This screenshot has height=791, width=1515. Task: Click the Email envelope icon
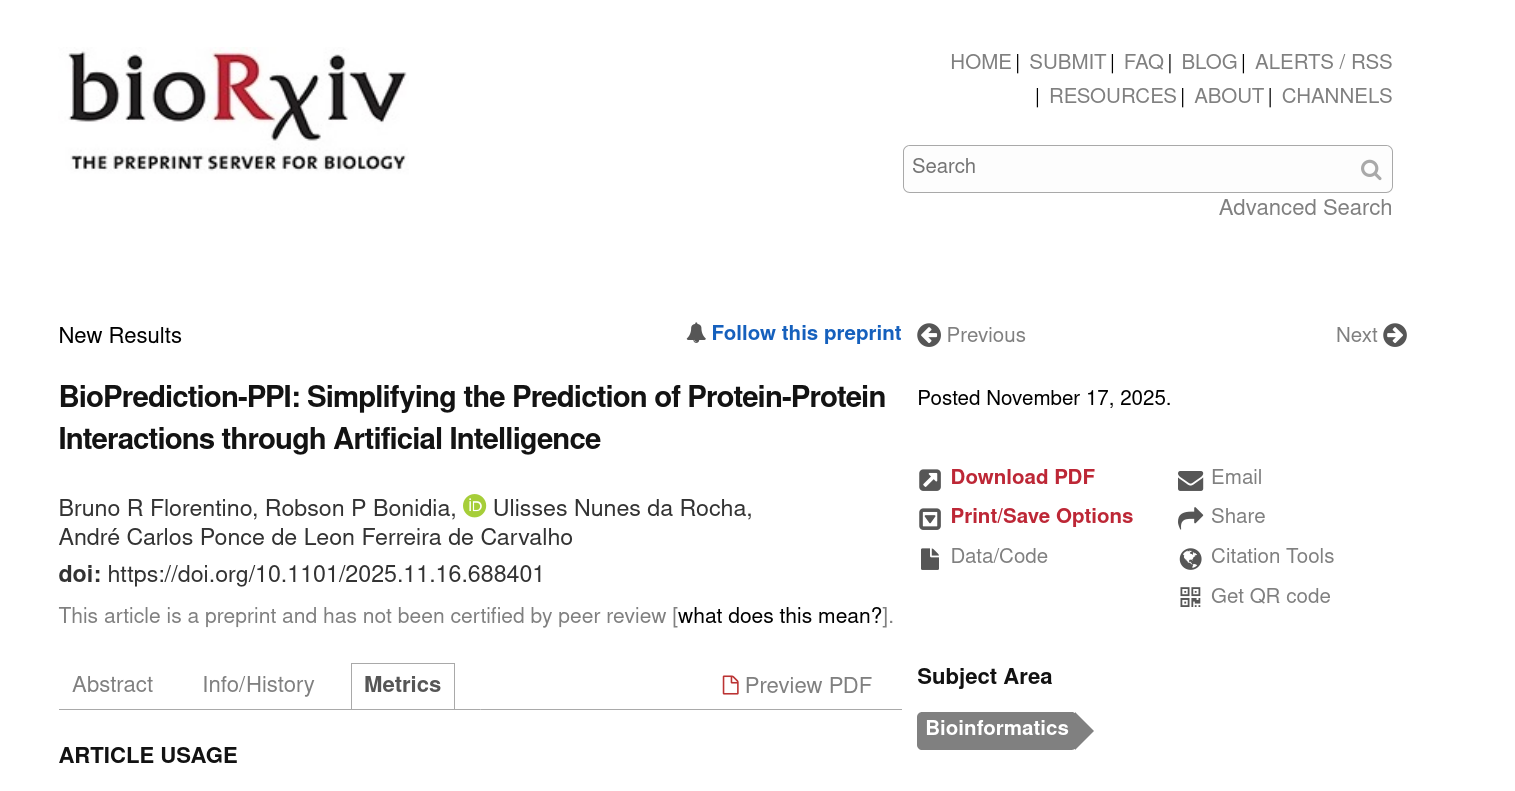[1190, 479]
